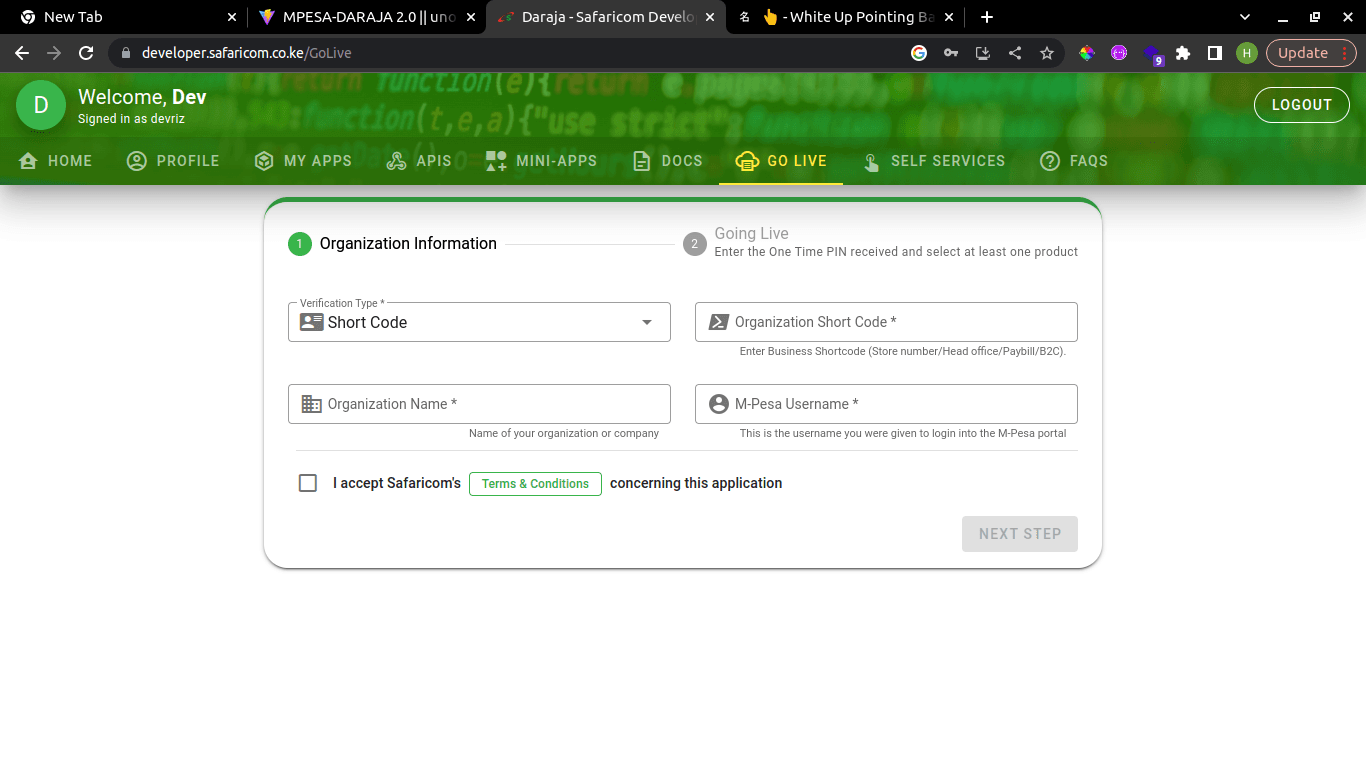Accept Safaricom's terms checkbox
The width and height of the screenshot is (1366, 768).
(308, 483)
